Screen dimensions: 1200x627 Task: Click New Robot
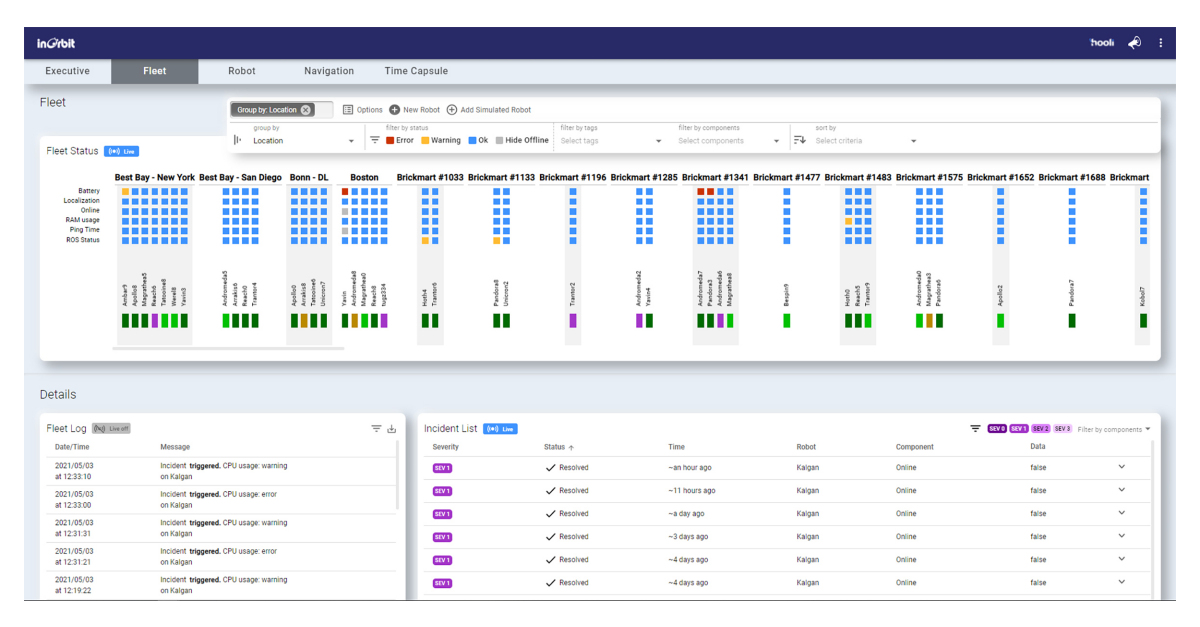(x=415, y=110)
